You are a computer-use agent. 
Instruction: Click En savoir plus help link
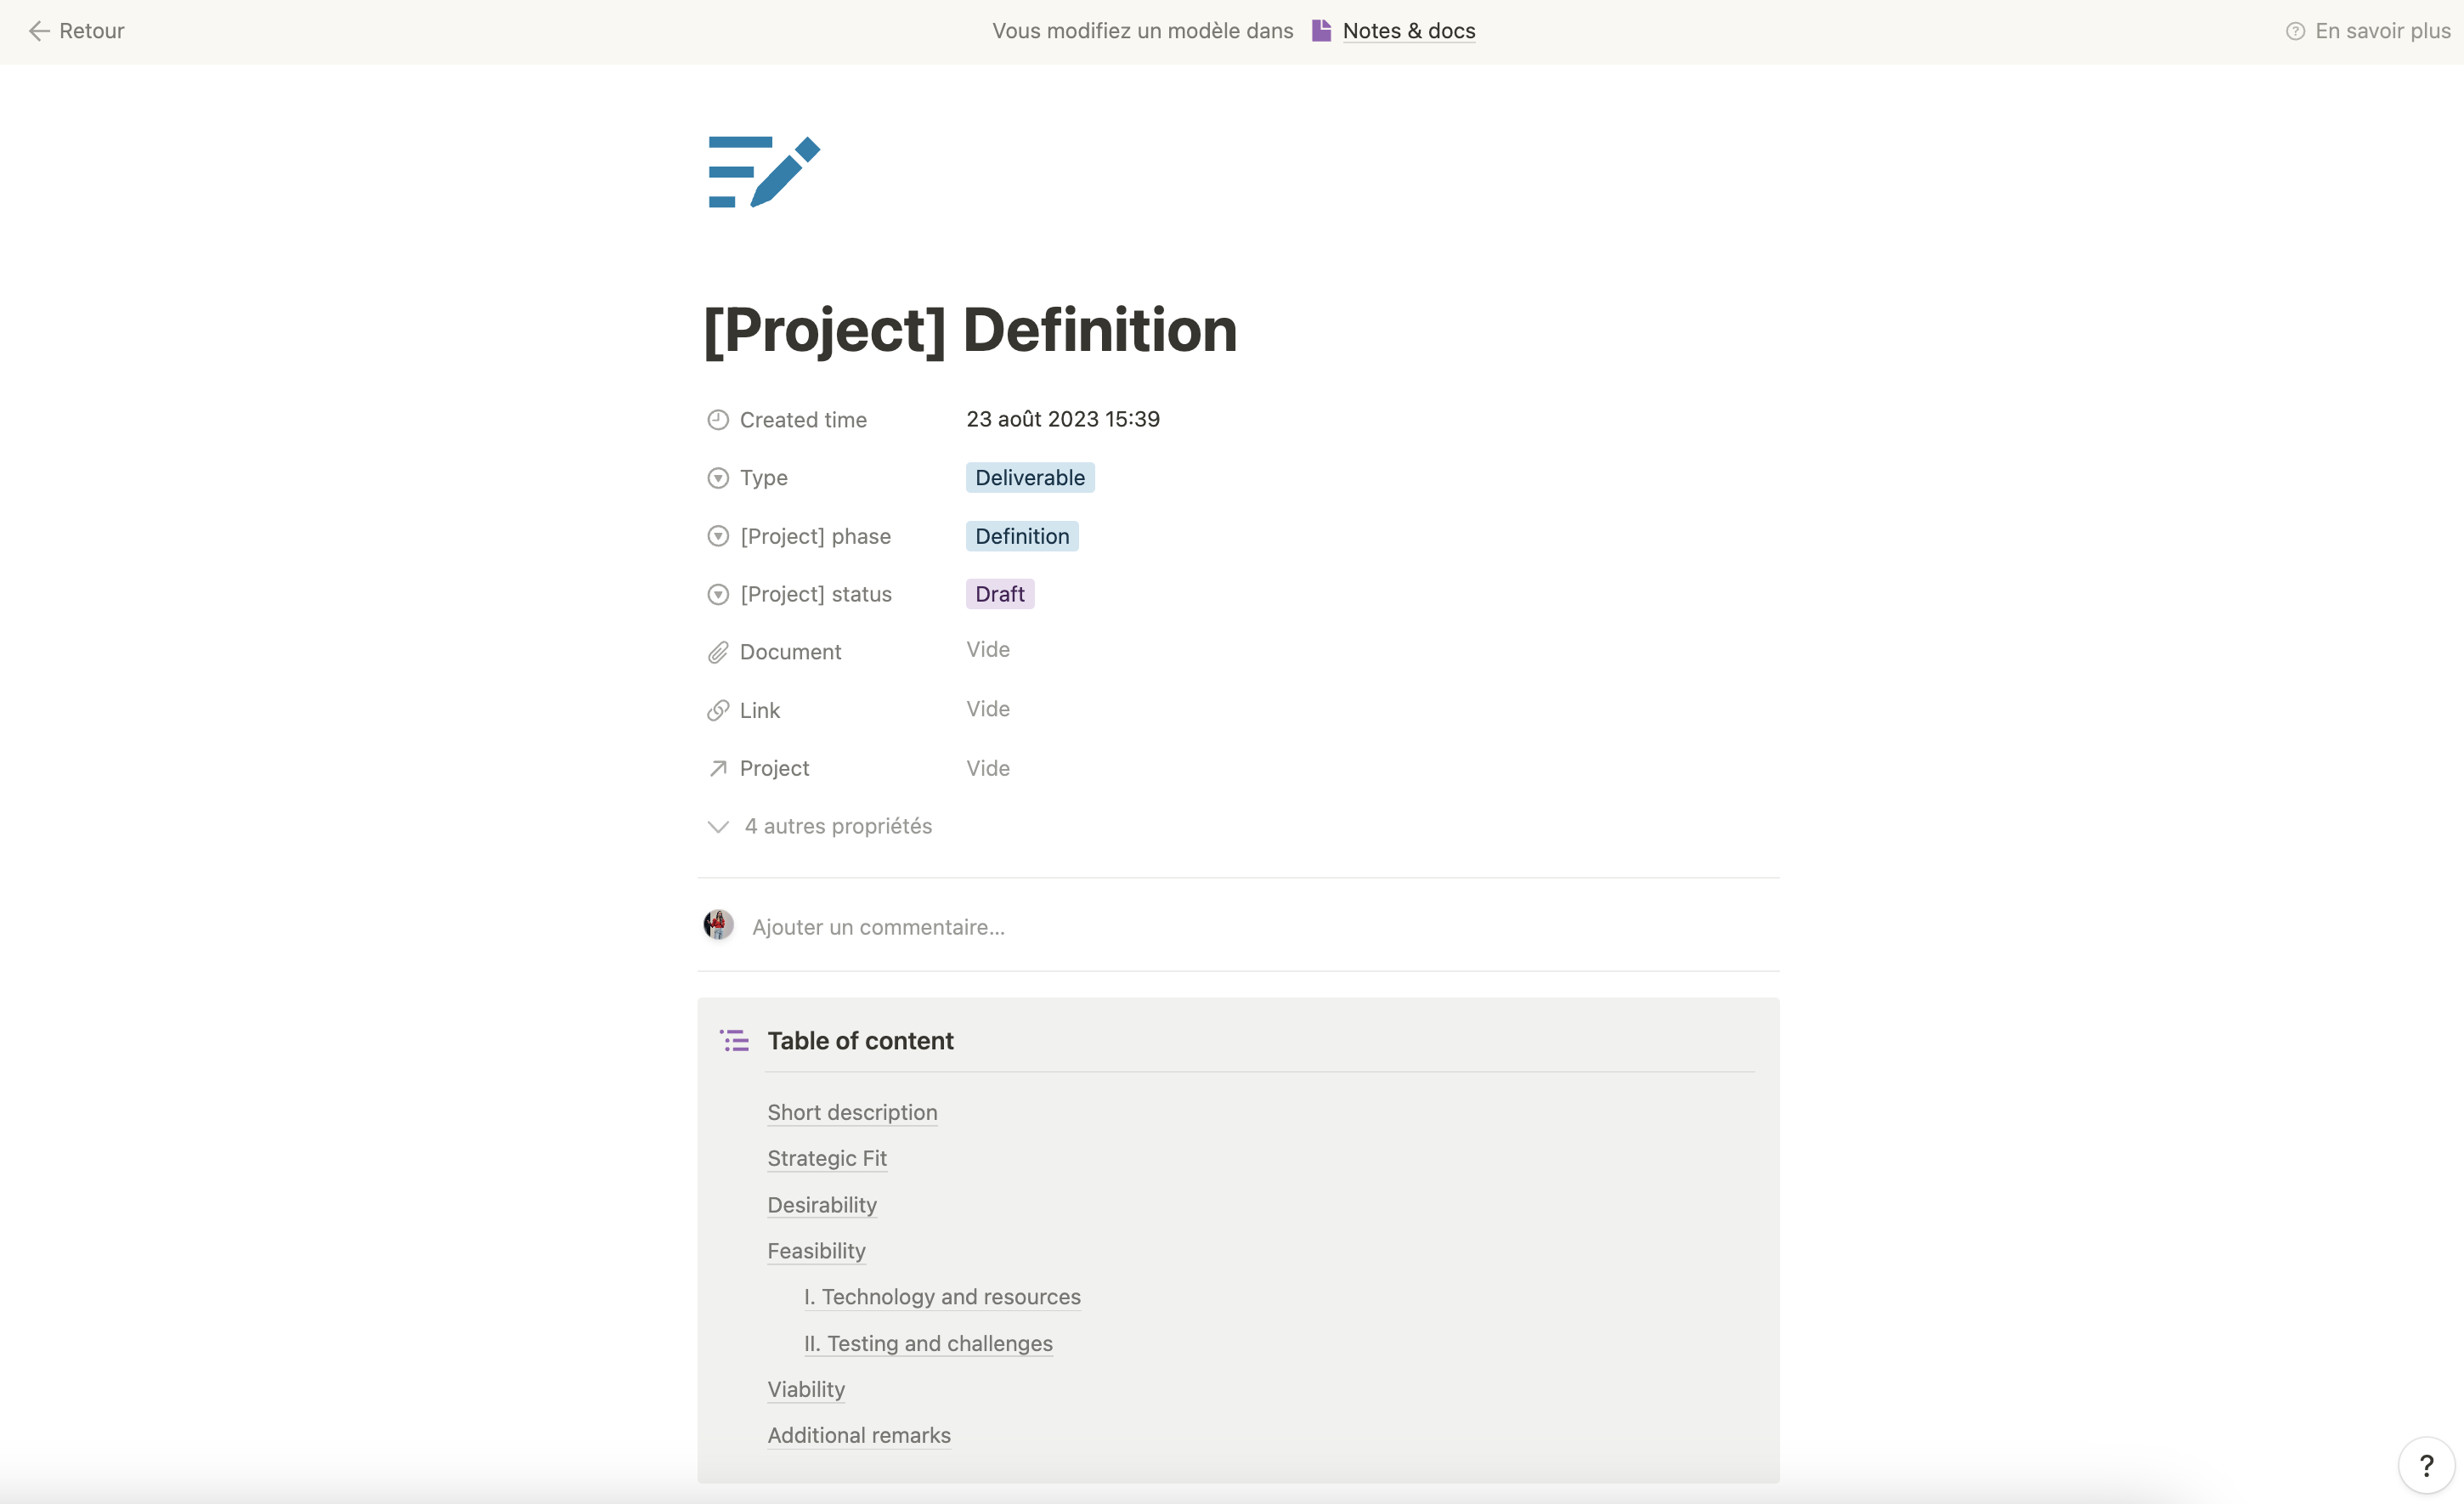tap(2381, 31)
